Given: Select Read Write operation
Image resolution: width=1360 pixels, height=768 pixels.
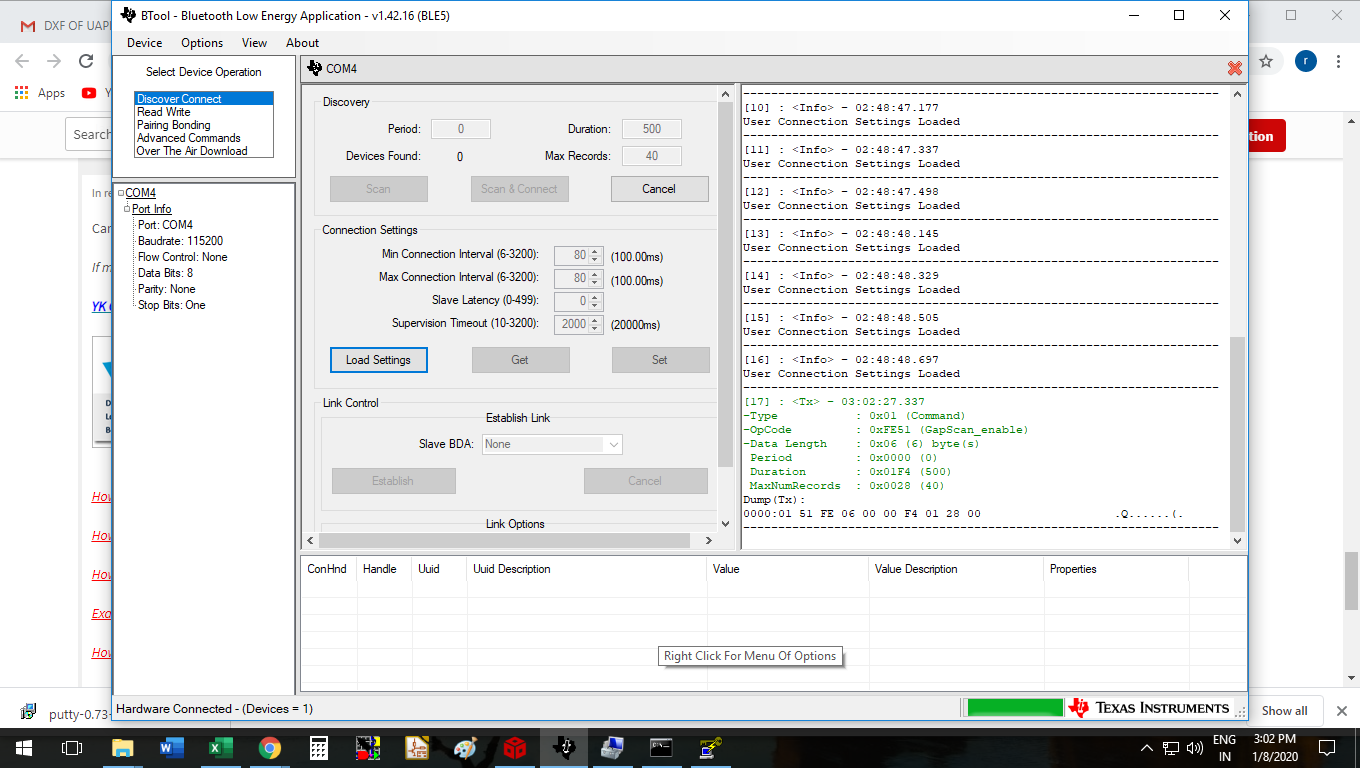Looking at the screenshot, I should click(204, 112).
